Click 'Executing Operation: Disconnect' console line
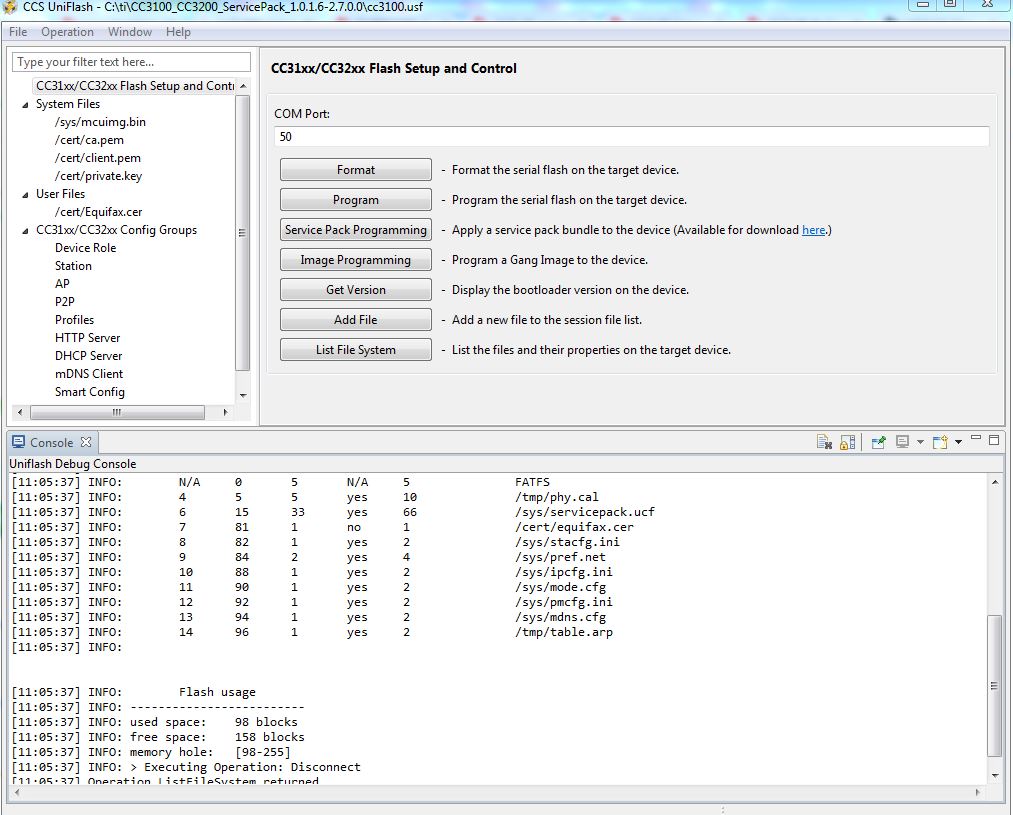The width and height of the screenshot is (1013, 815). 245,767
